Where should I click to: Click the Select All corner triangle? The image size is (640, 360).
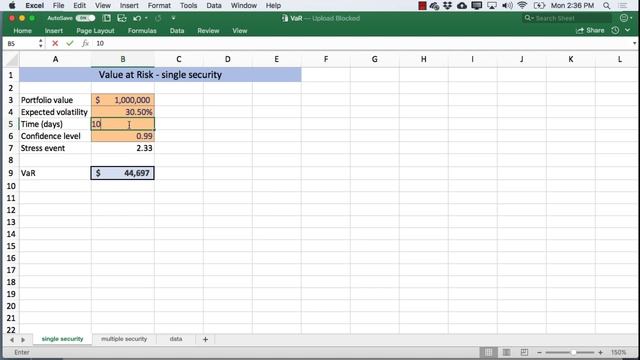pos(11,60)
